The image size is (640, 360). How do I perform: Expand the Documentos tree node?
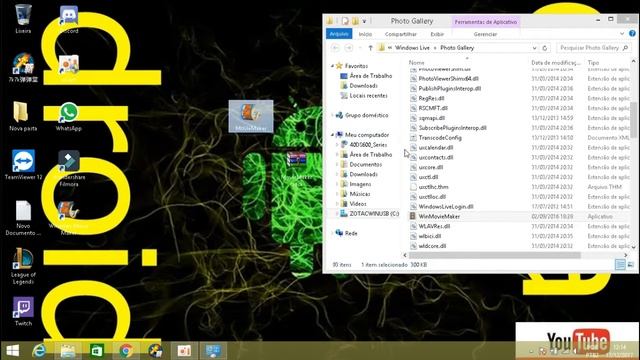click(337, 164)
